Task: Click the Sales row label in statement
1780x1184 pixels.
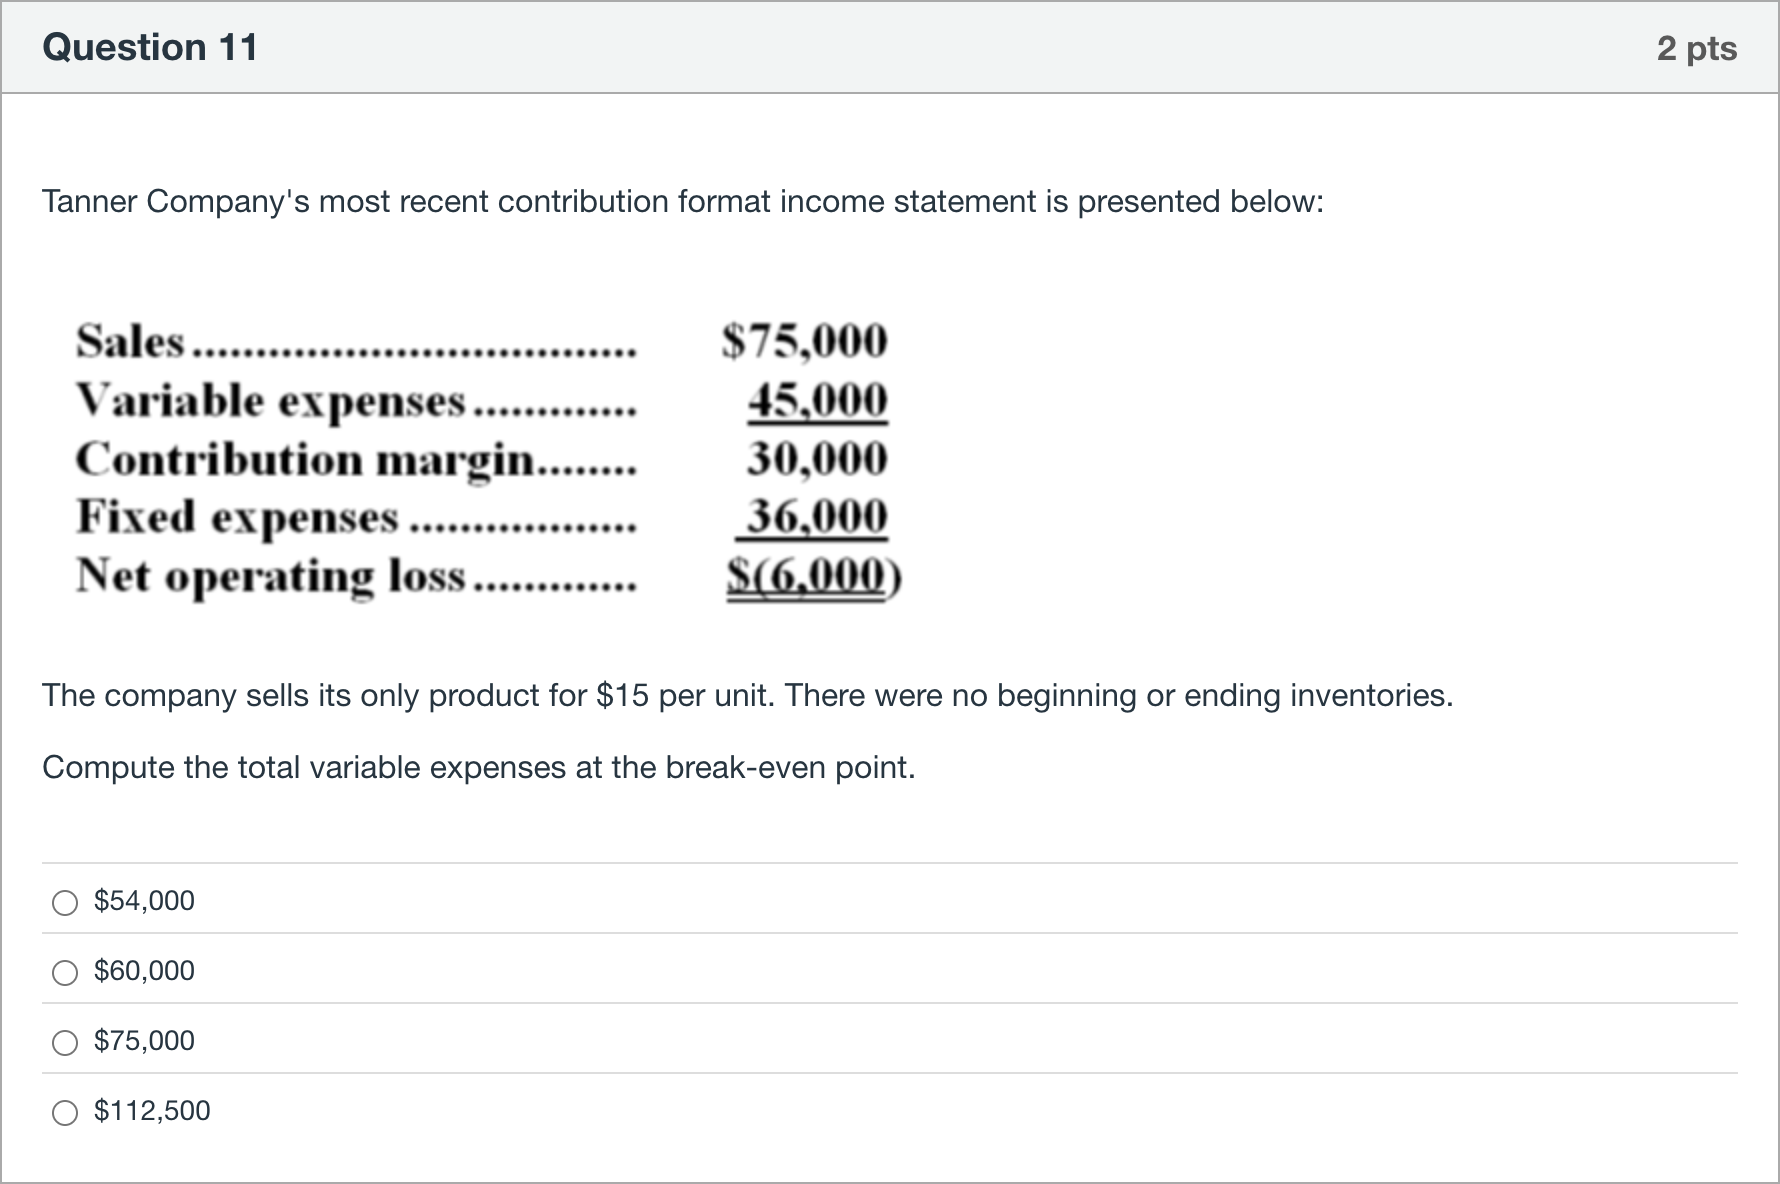Action: 131,341
